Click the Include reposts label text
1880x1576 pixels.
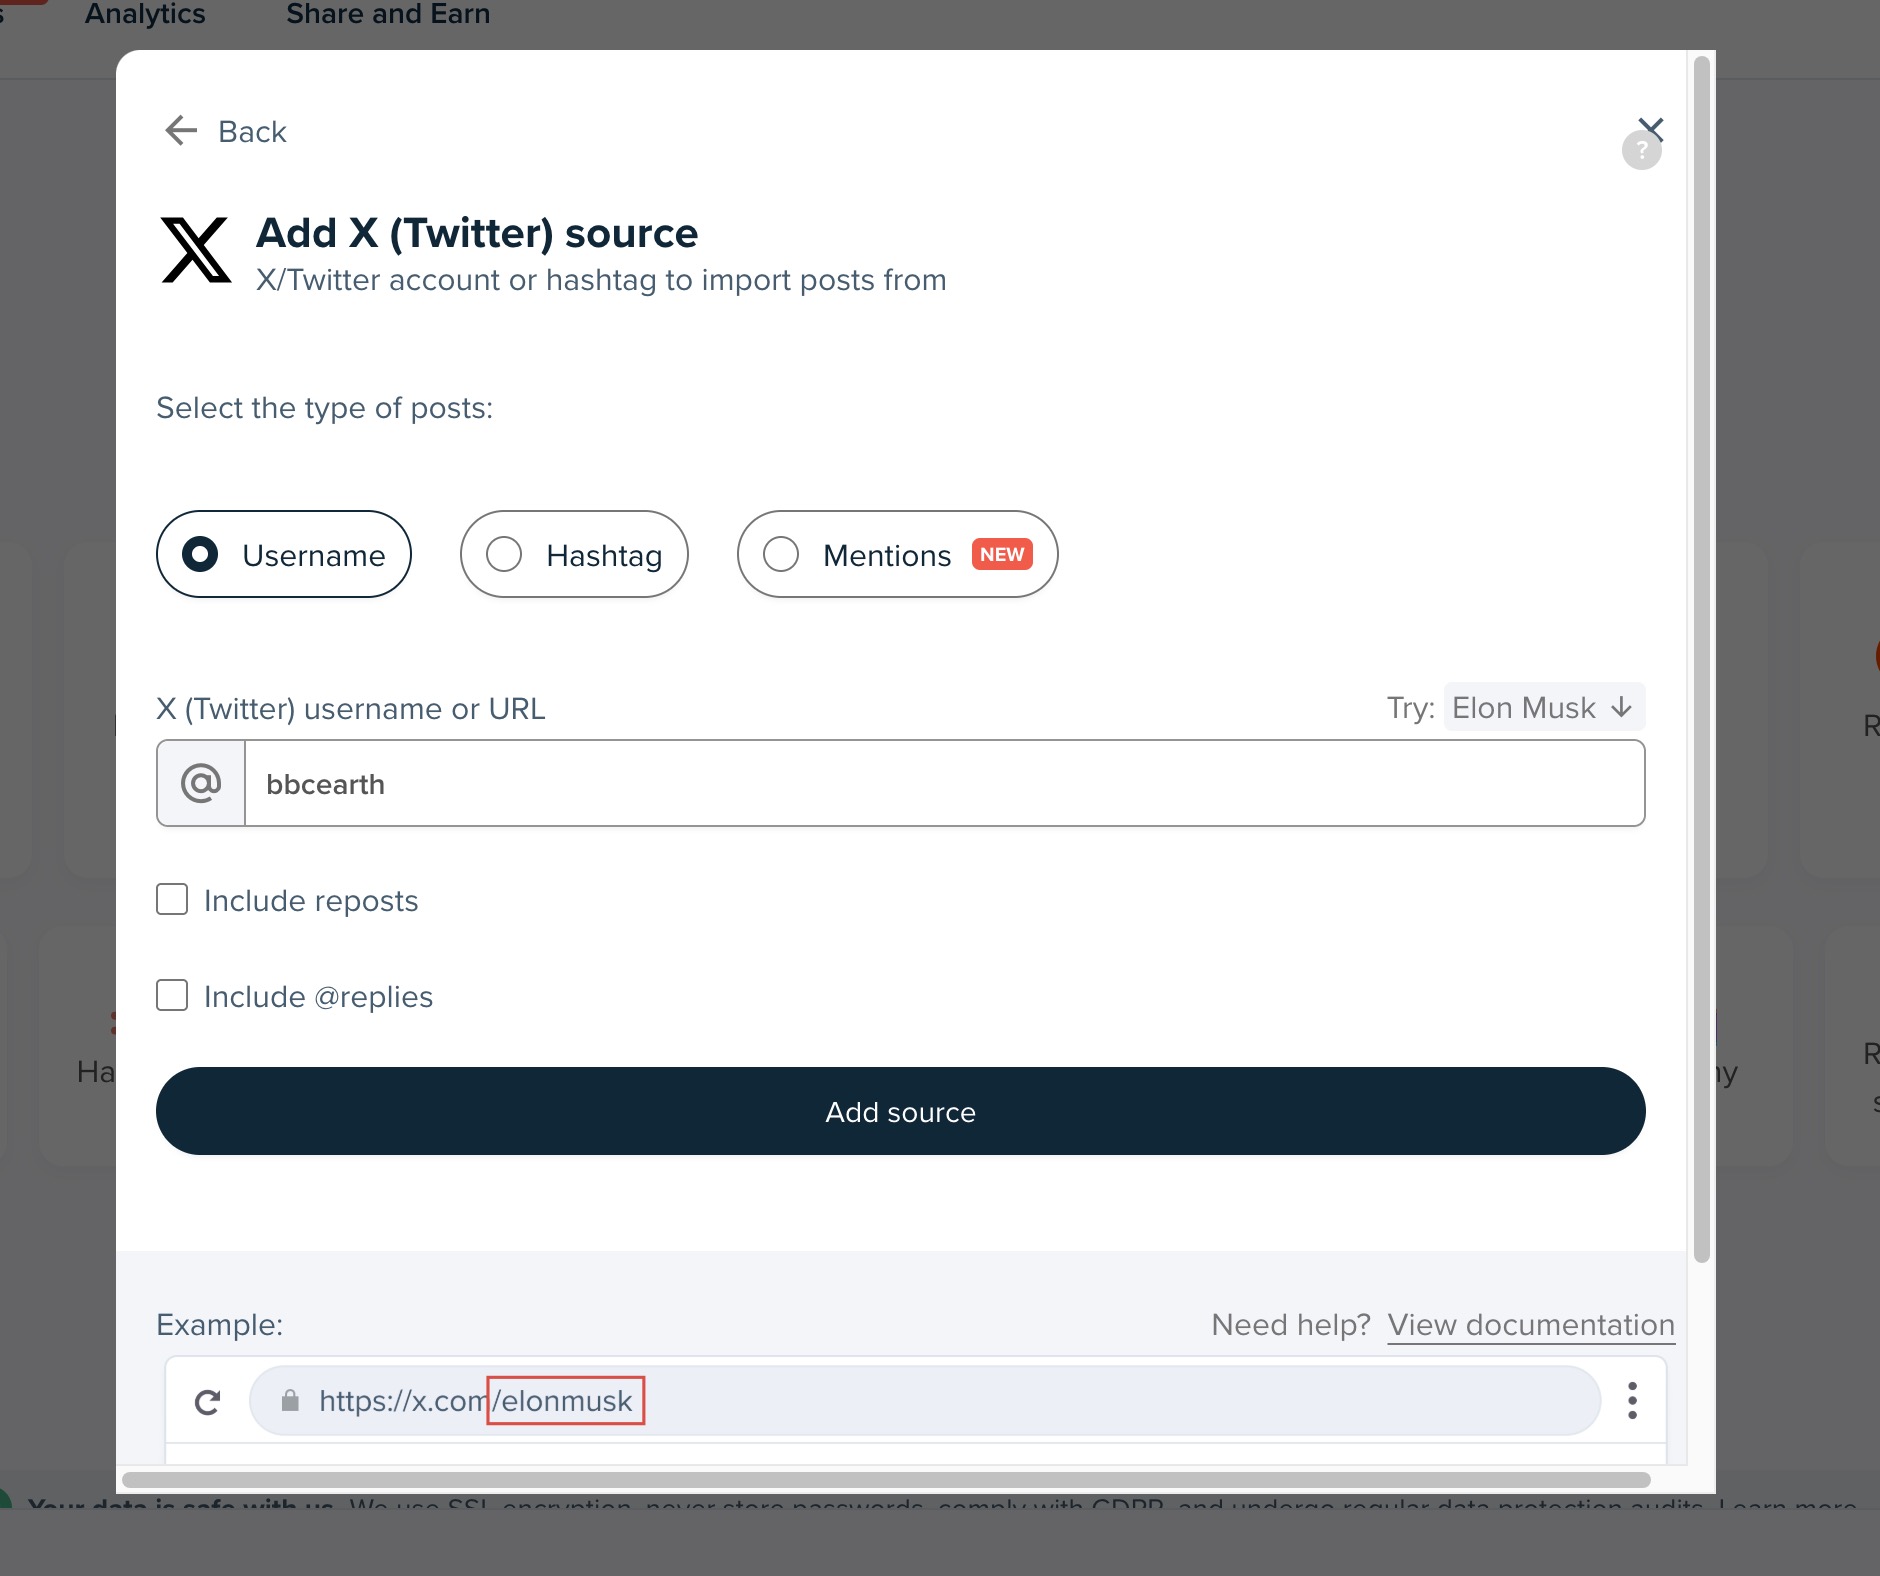[311, 901]
